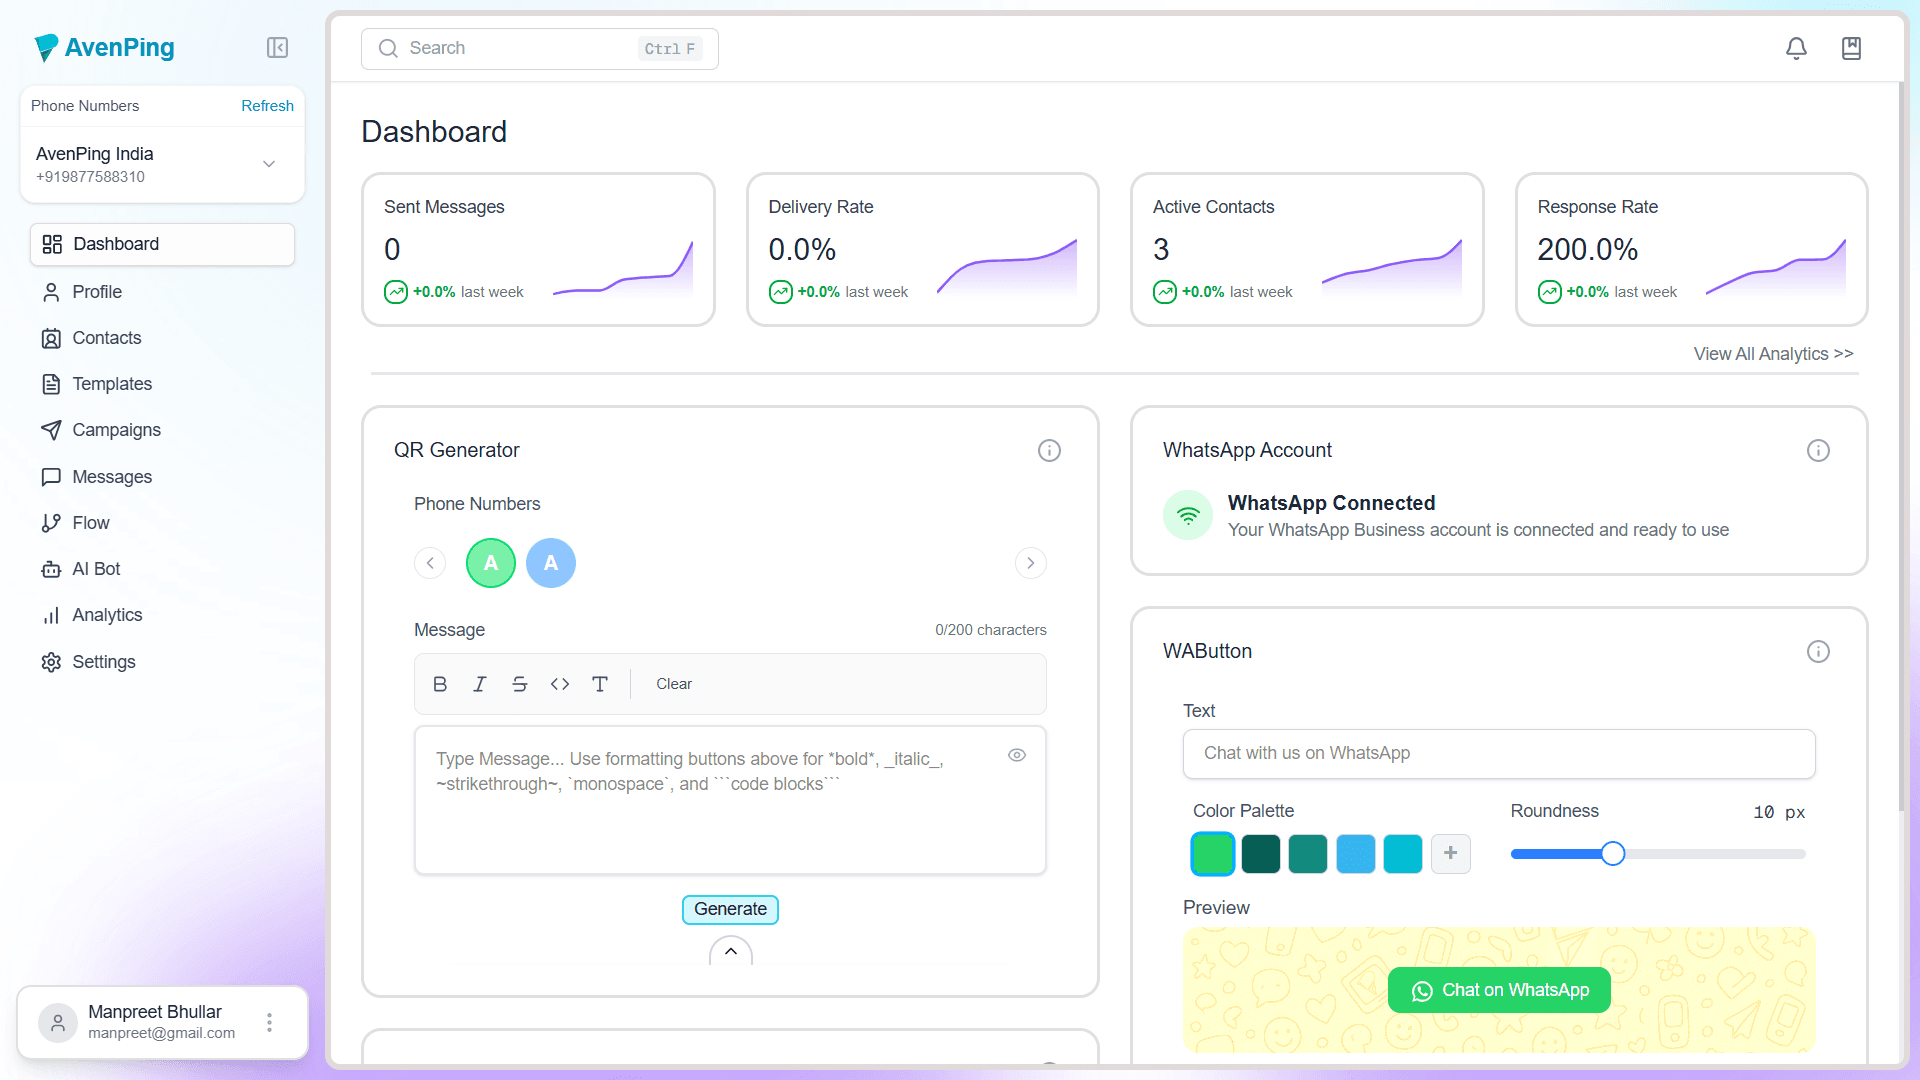Collapse QR Generator with up chevron

pos(731,951)
